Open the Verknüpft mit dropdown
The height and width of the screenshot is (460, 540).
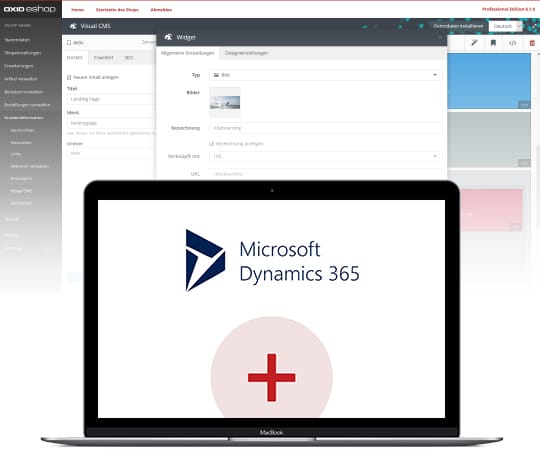pyautogui.click(x=325, y=156)
